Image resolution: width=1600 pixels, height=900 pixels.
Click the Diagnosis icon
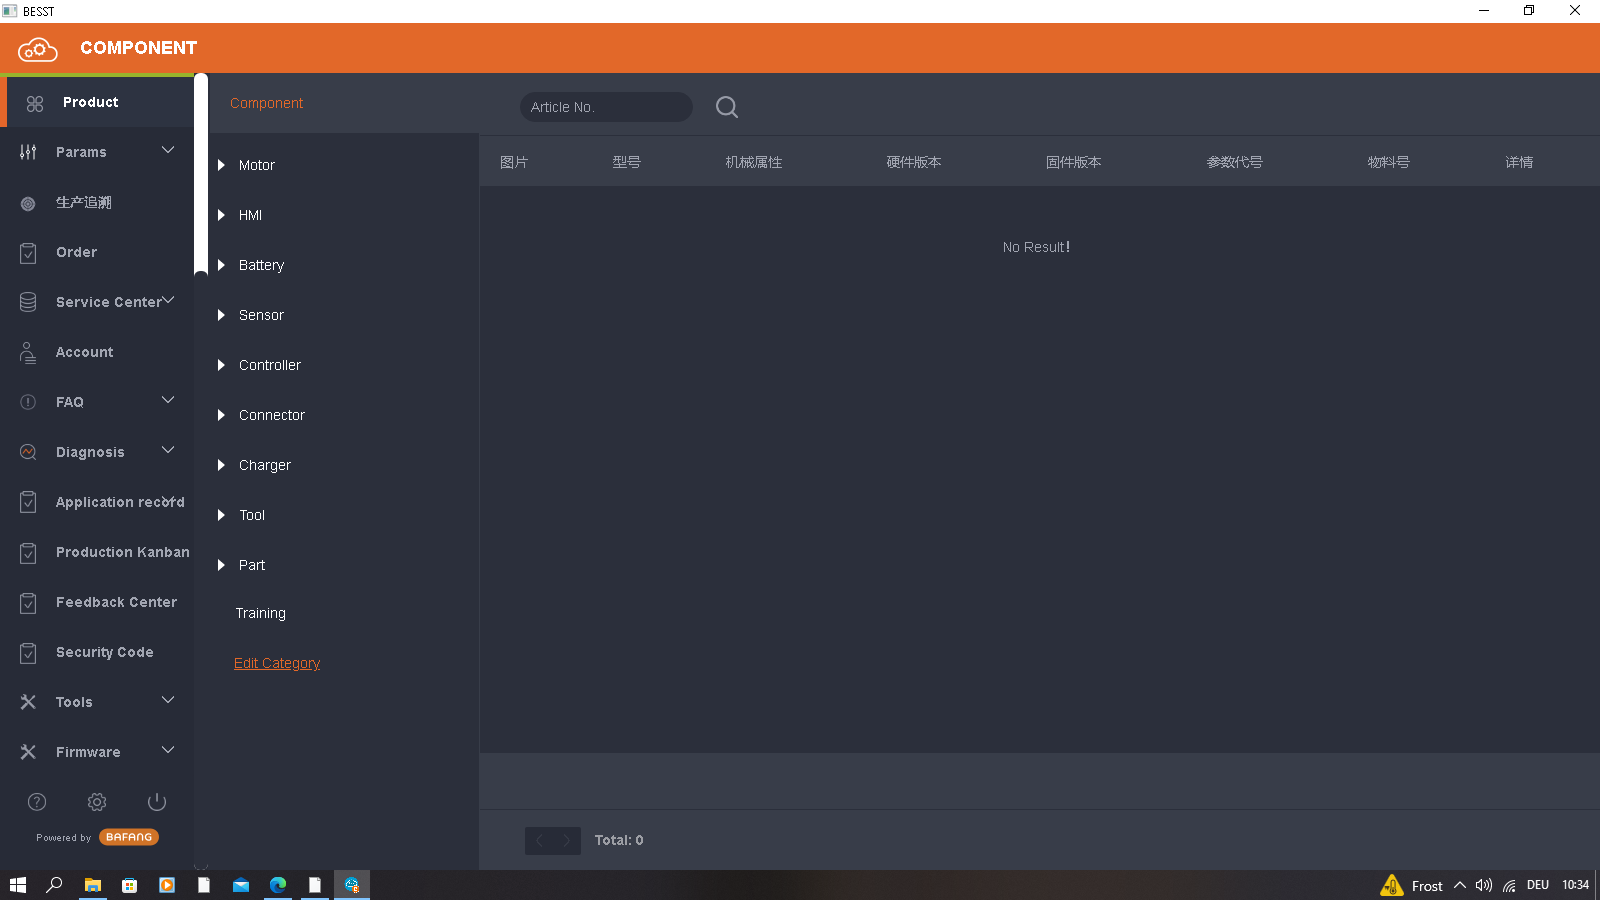(x=28, y=452)
